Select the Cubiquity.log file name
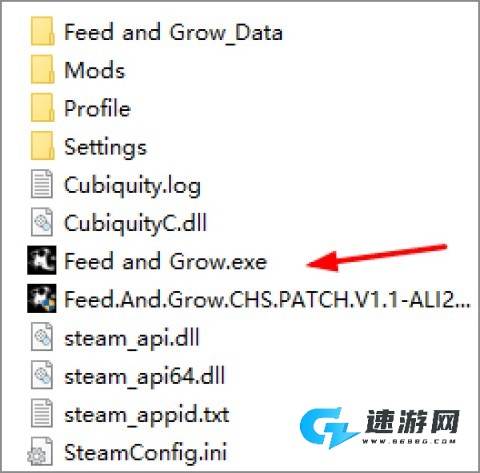This screenshot has width=480, height=473. [x=132, y=186]
